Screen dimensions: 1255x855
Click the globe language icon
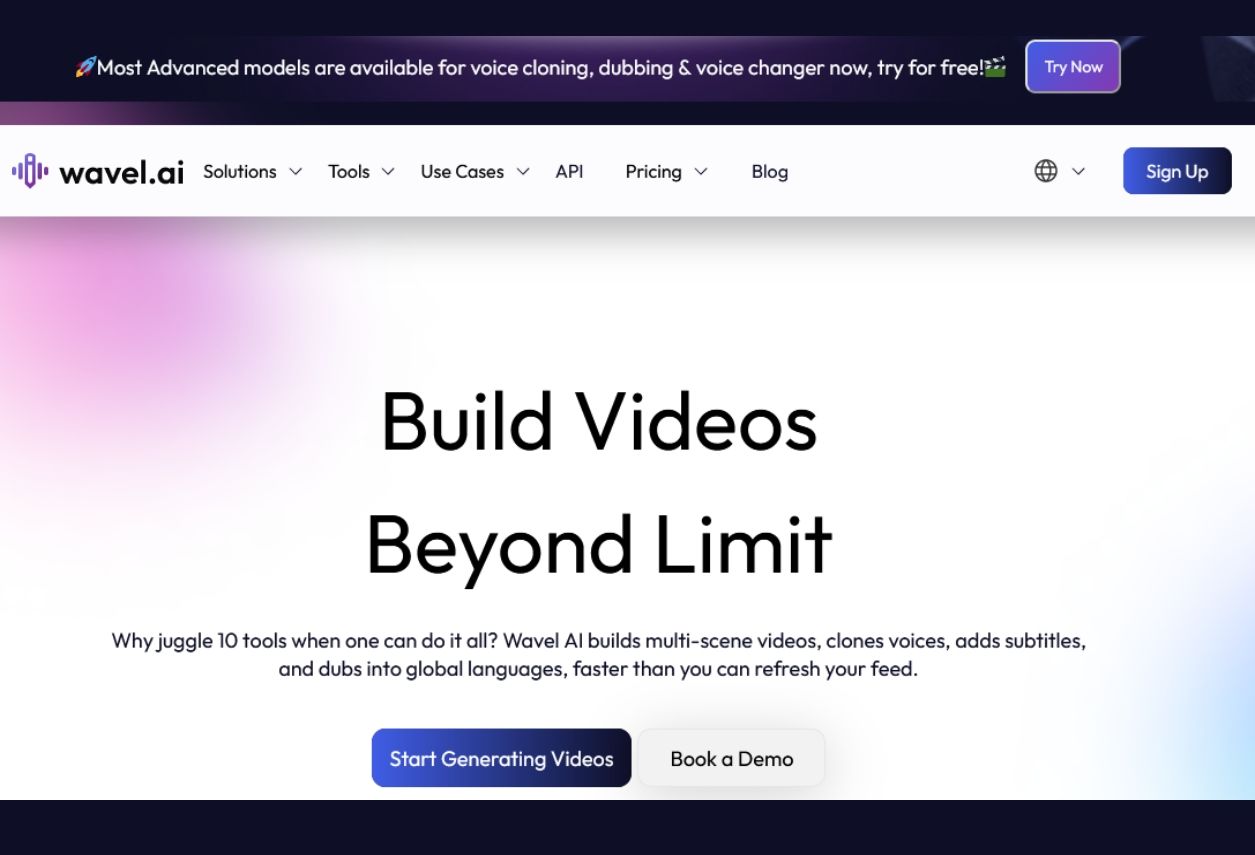tap(1045, 171)
